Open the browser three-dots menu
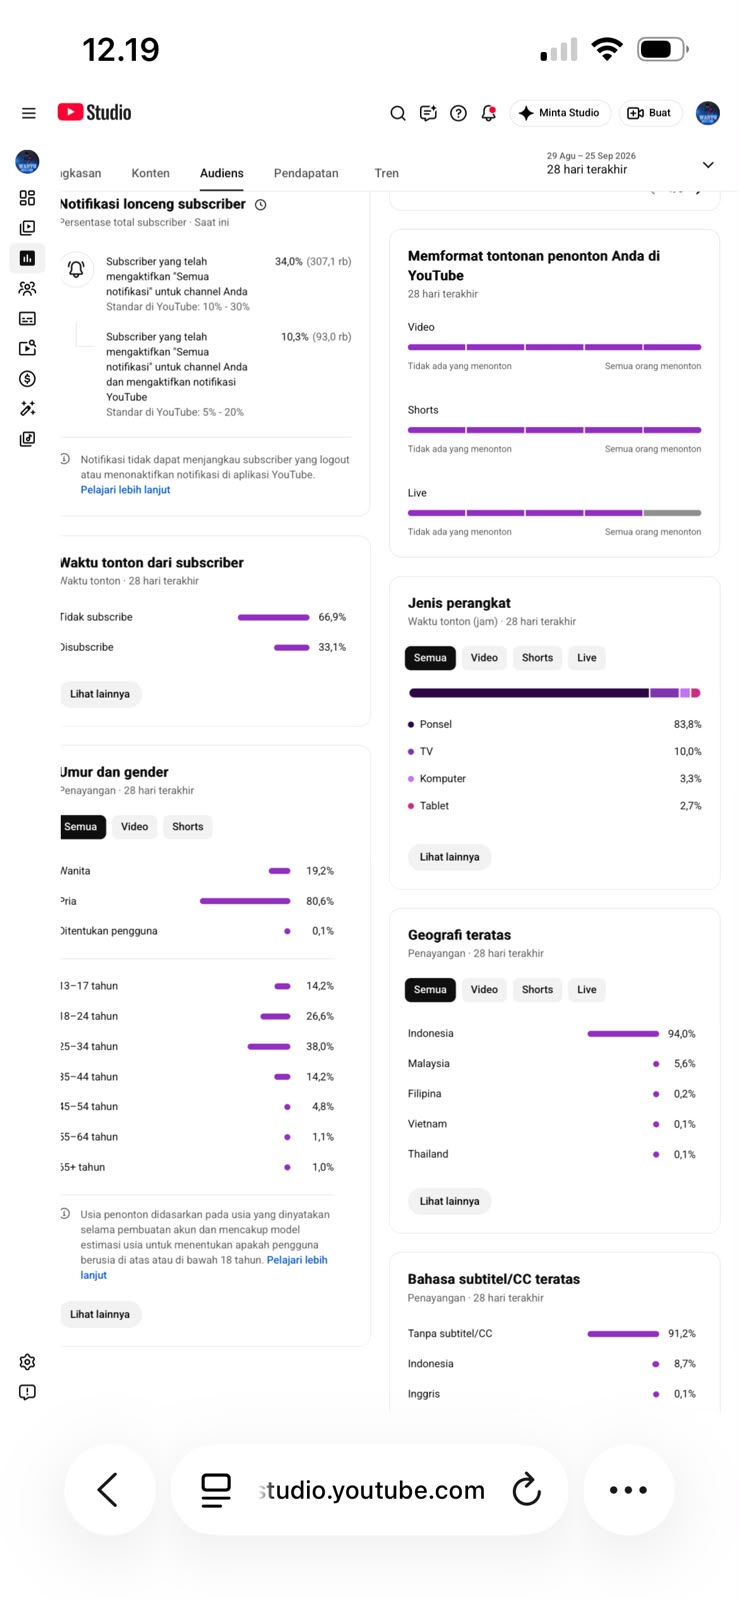The image size is (739, 1600). [629, 1490]
